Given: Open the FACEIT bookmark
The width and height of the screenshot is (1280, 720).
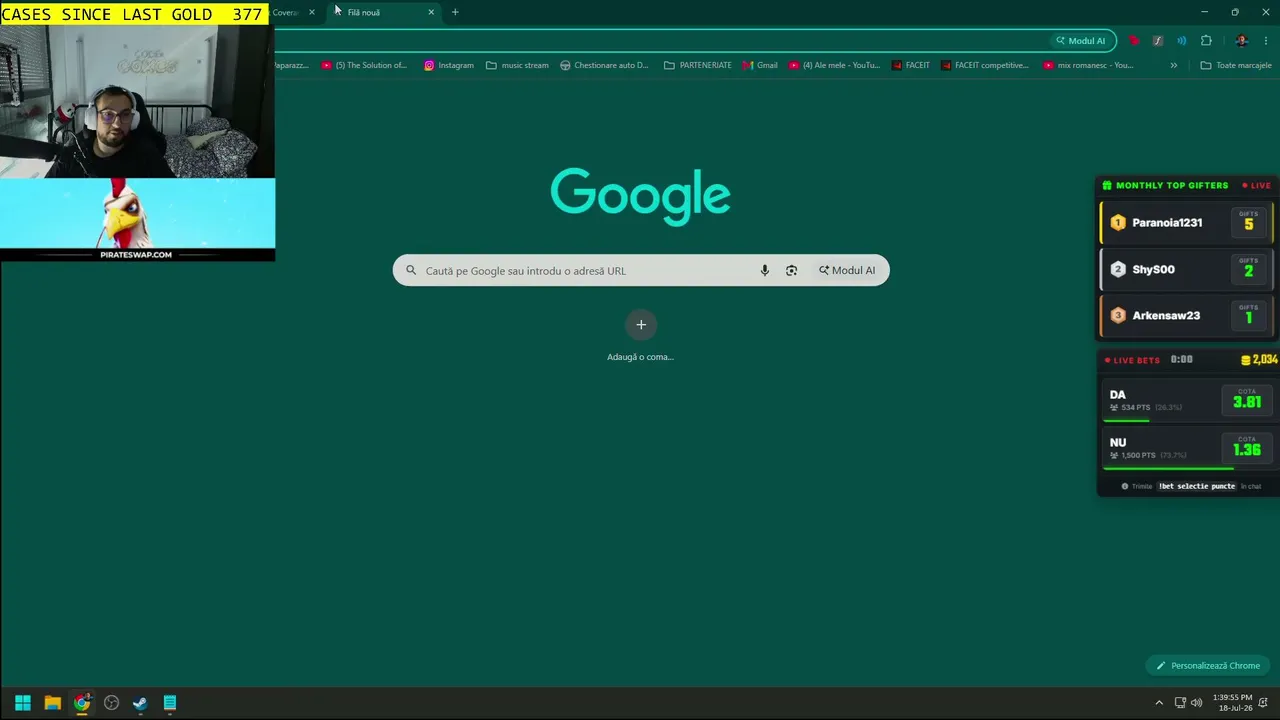Looking at the screenshot, I should 910,65.
